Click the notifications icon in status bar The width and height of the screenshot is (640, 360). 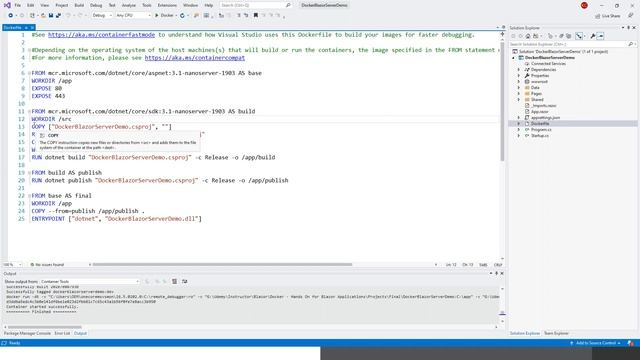631,343
